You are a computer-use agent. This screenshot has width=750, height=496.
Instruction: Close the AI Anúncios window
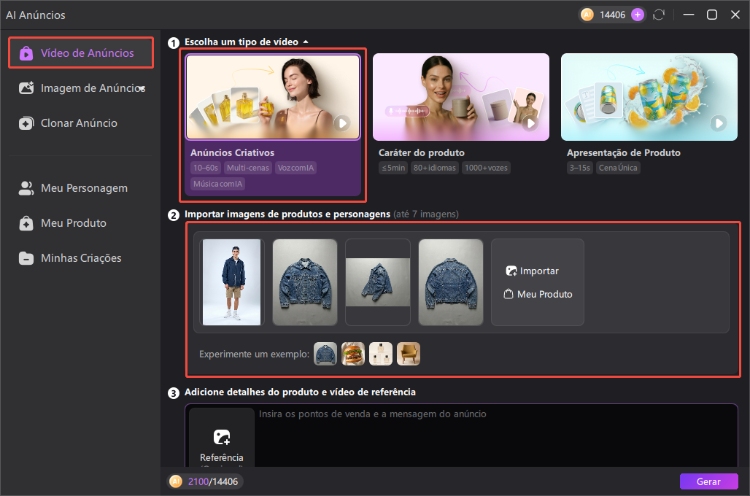[x=735, y=15]
